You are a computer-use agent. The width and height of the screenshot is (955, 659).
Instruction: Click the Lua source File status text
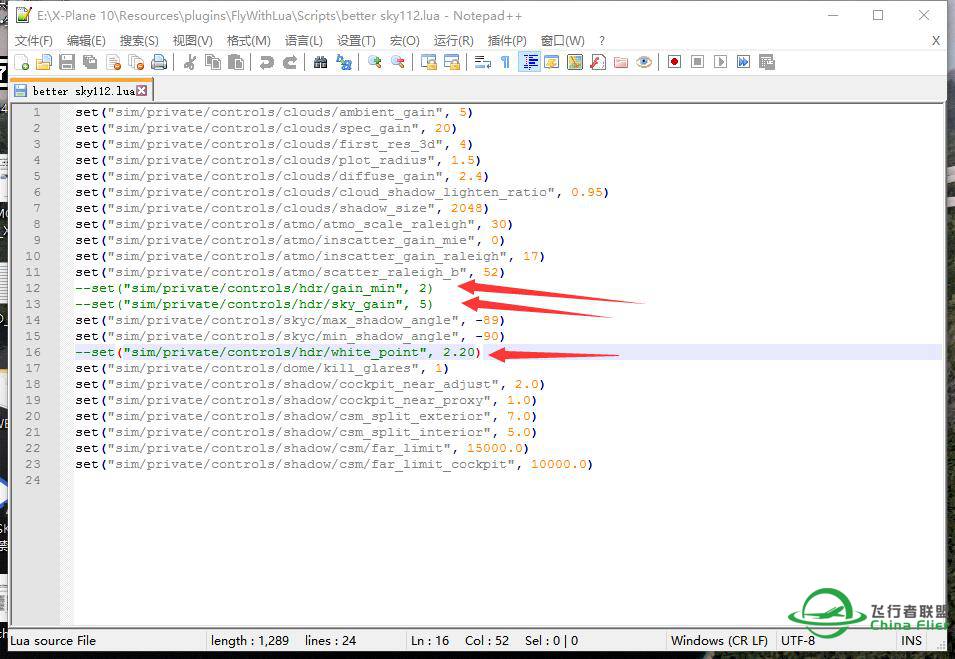53,641
